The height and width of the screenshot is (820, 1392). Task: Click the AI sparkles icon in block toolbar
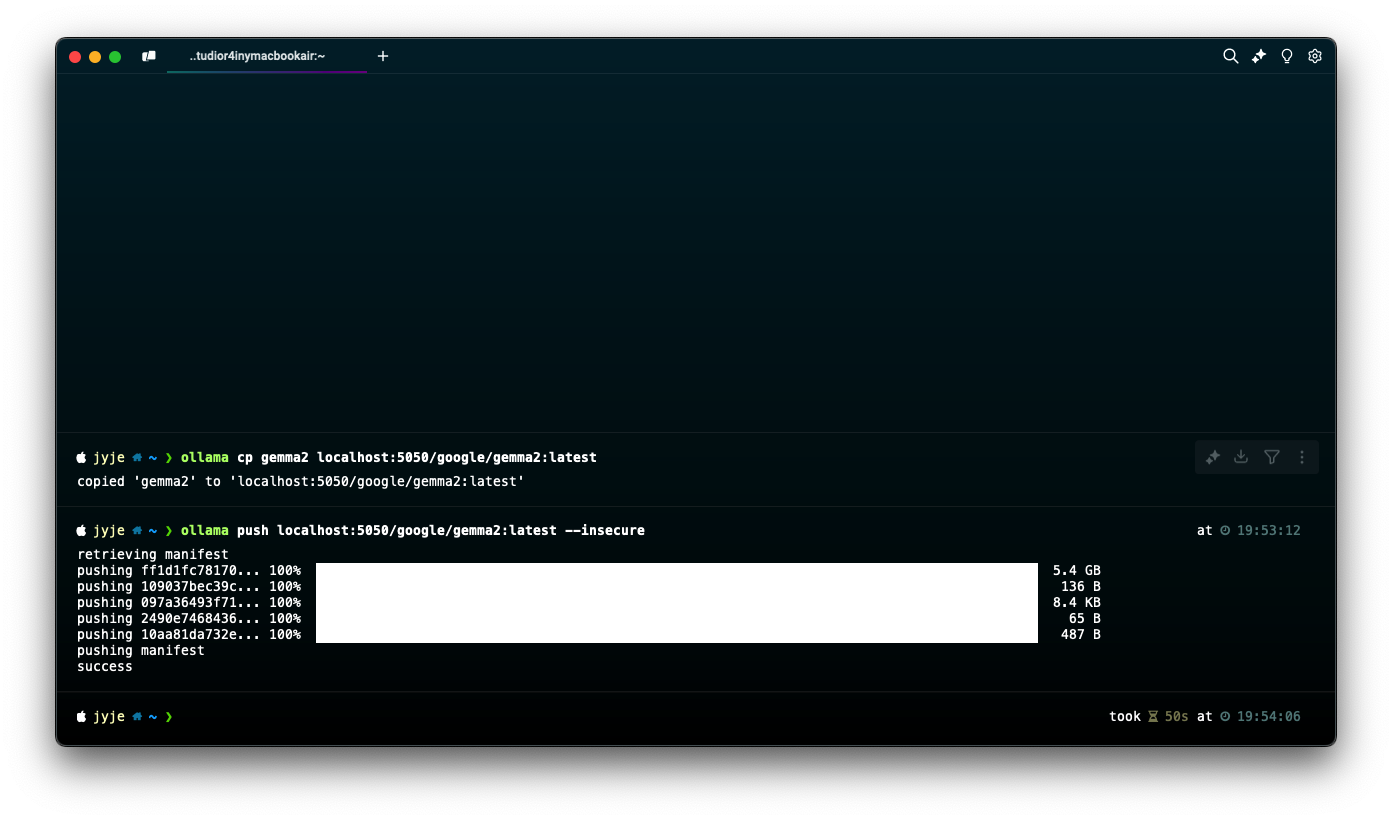(x=1213, y=457)
